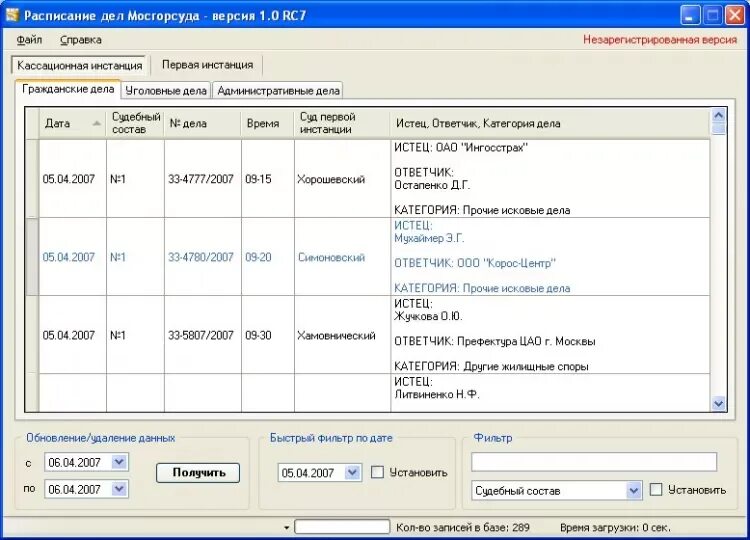
Task: Click the Судебный состав column header
Action: [x=136, y=123]
